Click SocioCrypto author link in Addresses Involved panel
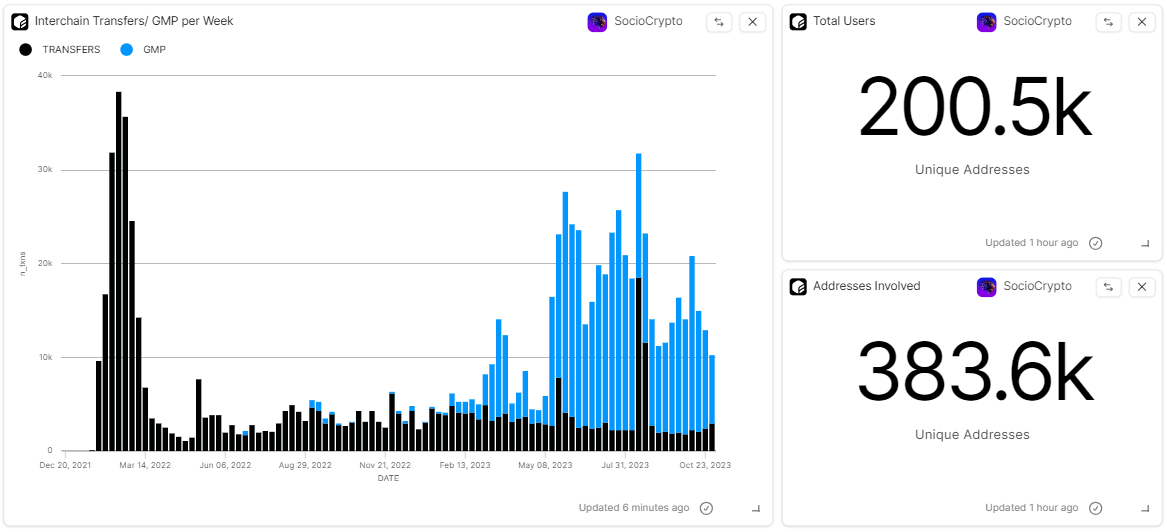This screenshot has height=532, width=1167. click(1037, 286)
